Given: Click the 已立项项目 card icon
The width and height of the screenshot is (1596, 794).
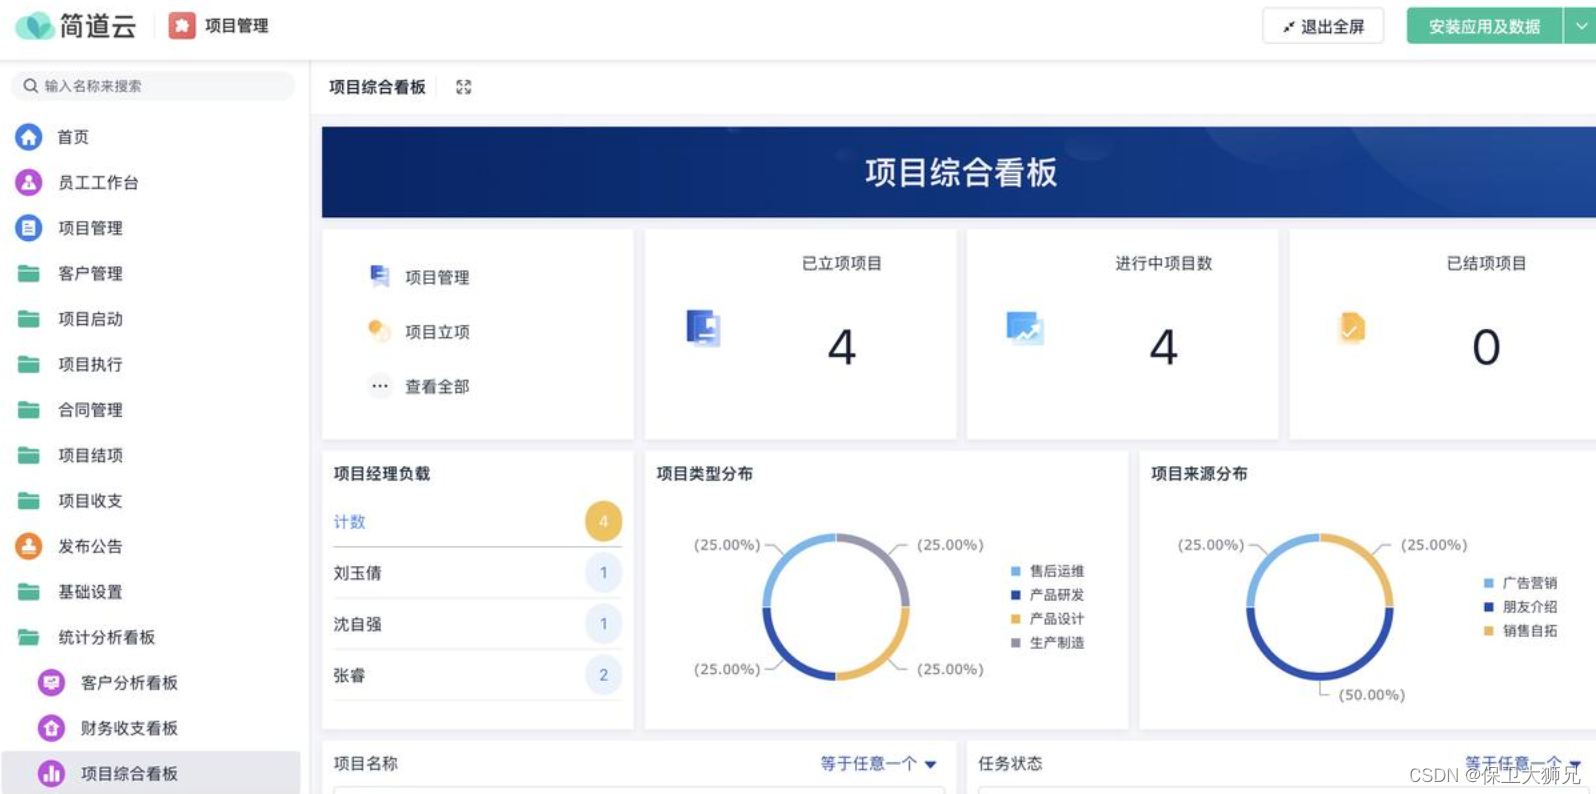Looking at the screenshot, I should [703, 328].
